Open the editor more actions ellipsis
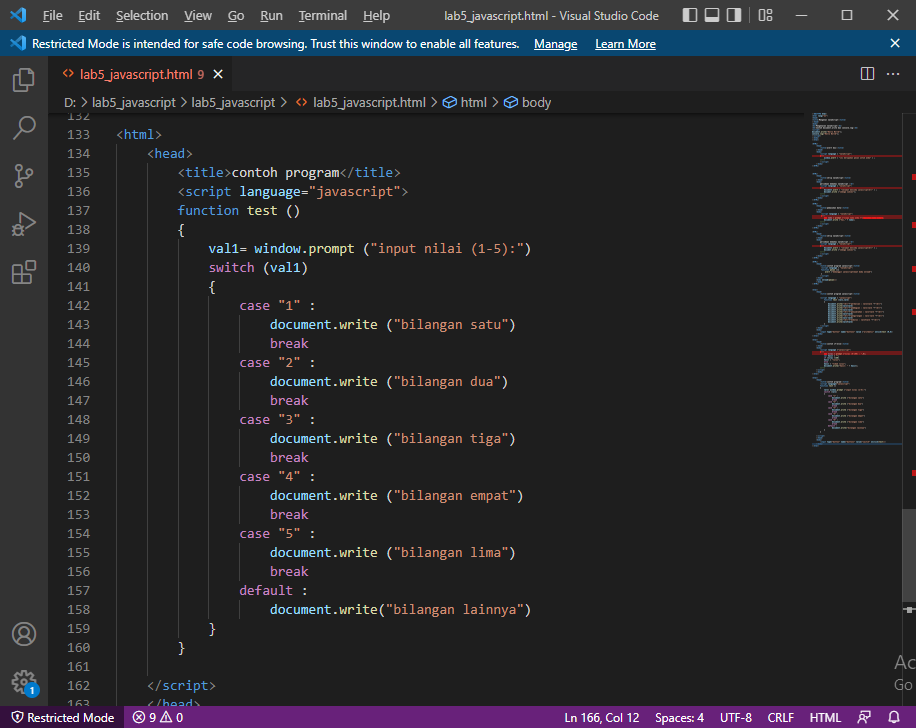 point(894,74)
